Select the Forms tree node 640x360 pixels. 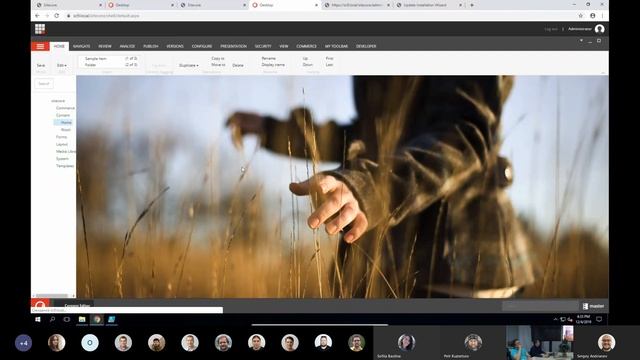tap(61, 137)
